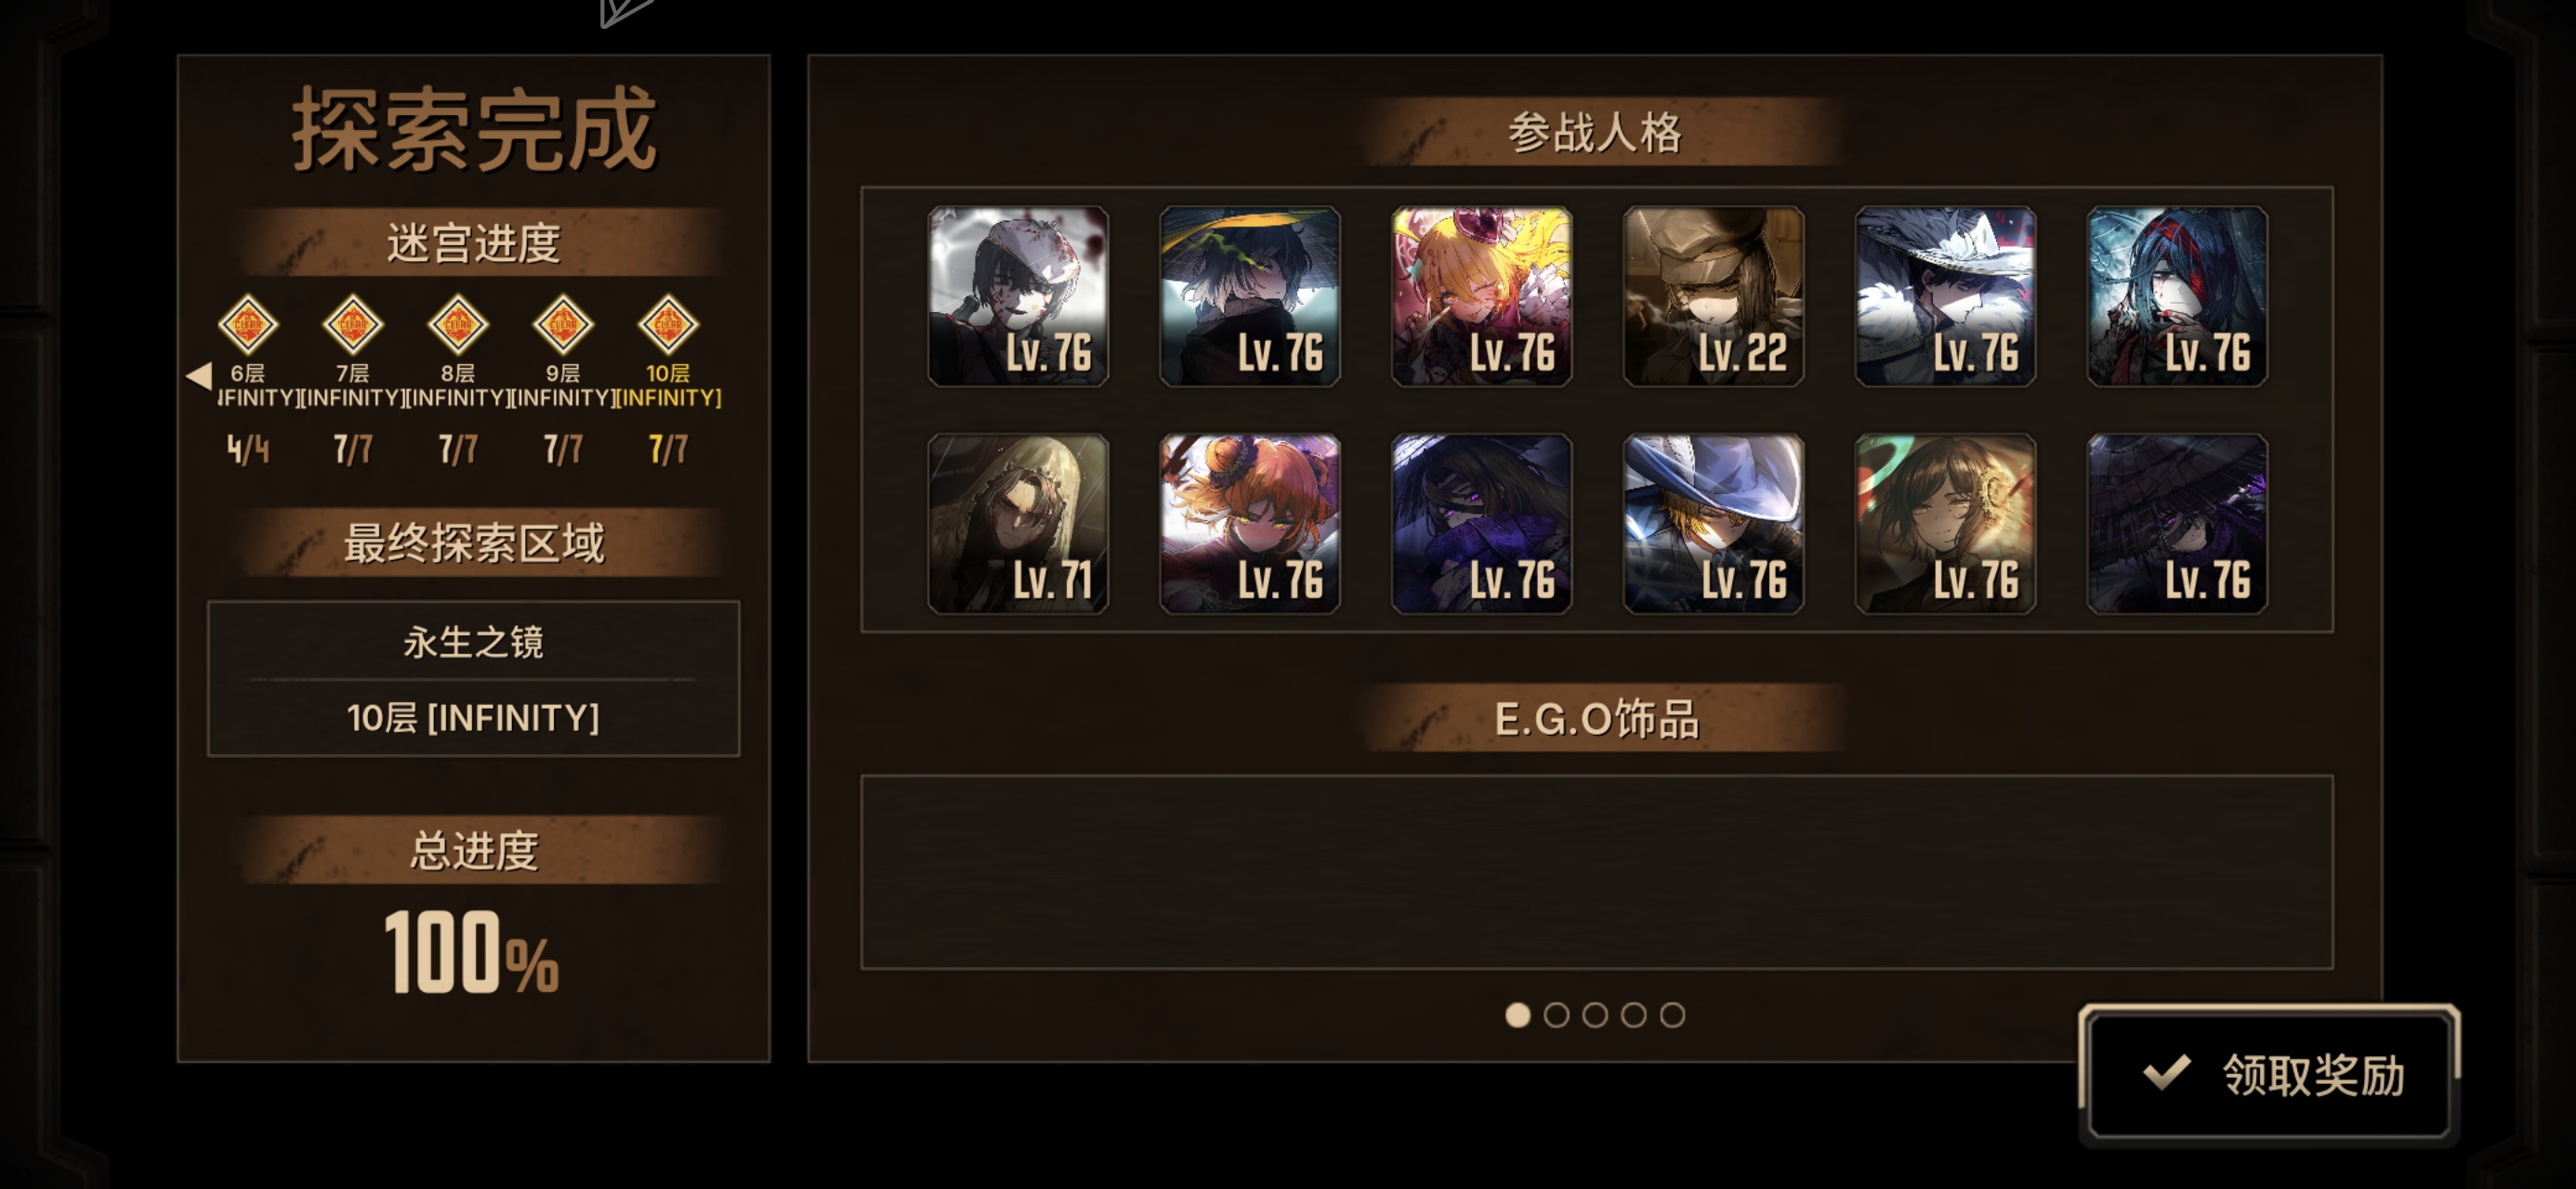
Task: Select the blue cowboy hat identity portrait
Action: point(1713,523)
